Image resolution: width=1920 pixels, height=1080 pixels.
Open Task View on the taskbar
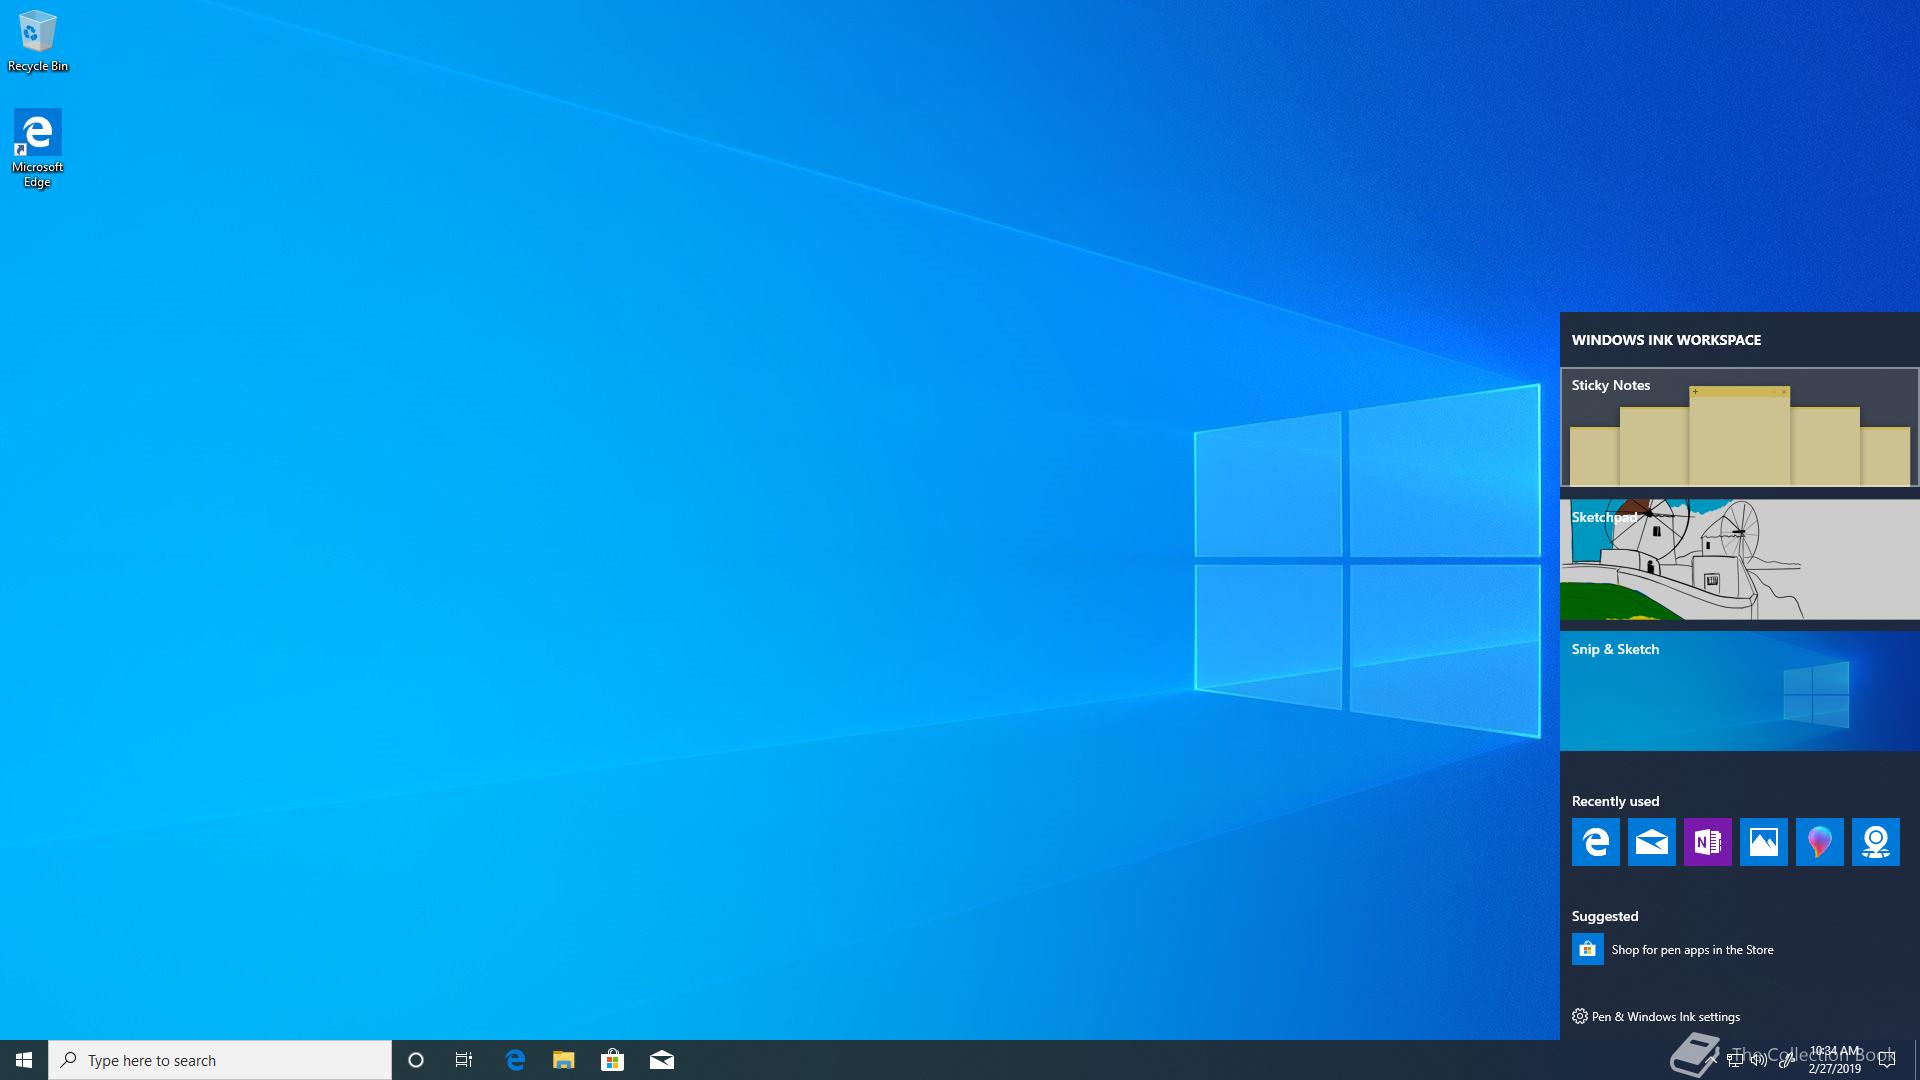click(464, 1060)
